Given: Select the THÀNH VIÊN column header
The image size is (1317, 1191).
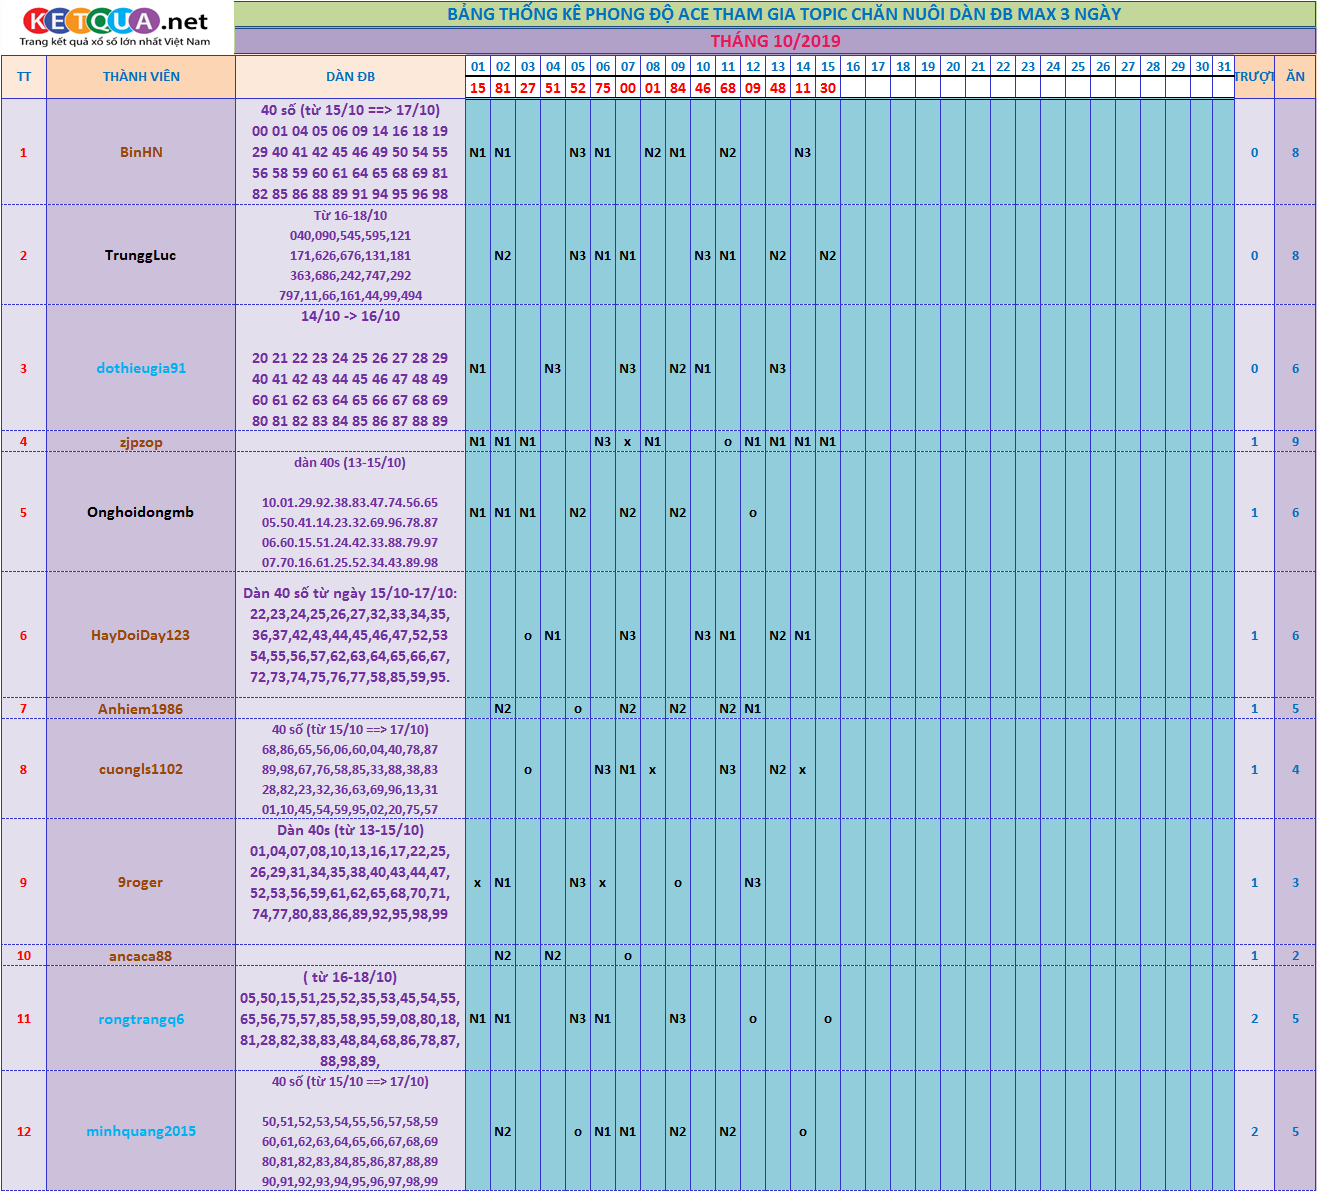Looking at the screenshot, I should coord(141,77).
